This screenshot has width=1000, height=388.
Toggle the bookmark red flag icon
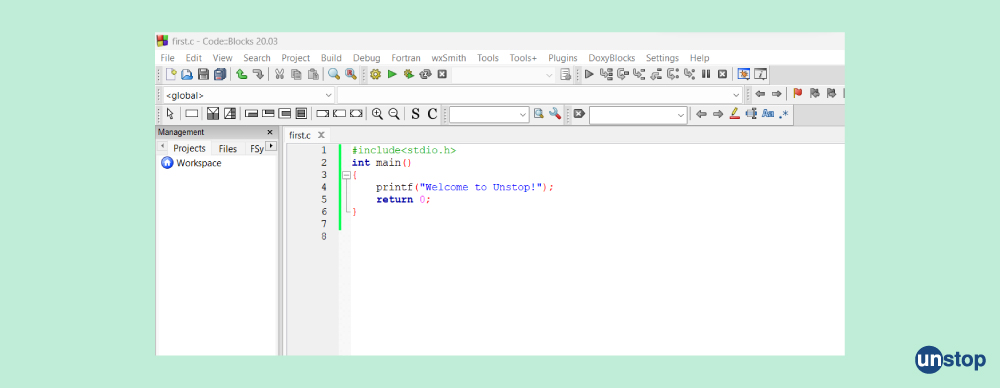[797, 94]
